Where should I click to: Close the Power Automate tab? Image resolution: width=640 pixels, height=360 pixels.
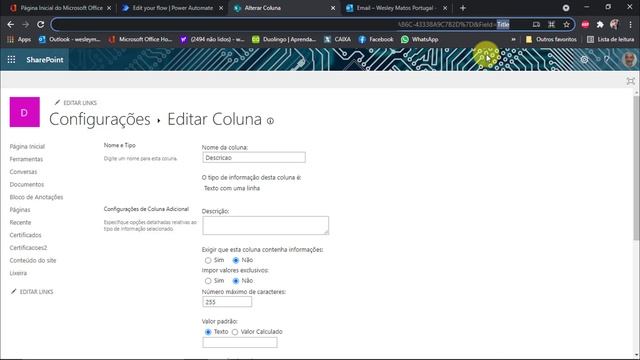click(x=221, y=8)
